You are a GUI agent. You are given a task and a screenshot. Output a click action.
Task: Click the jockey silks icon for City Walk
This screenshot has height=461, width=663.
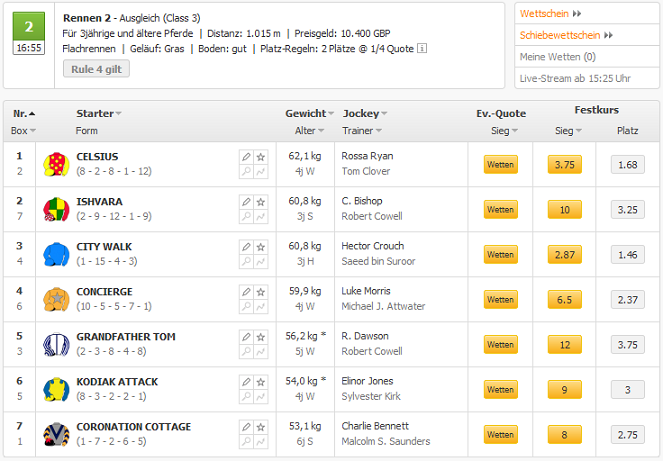[x=55, y=254]
